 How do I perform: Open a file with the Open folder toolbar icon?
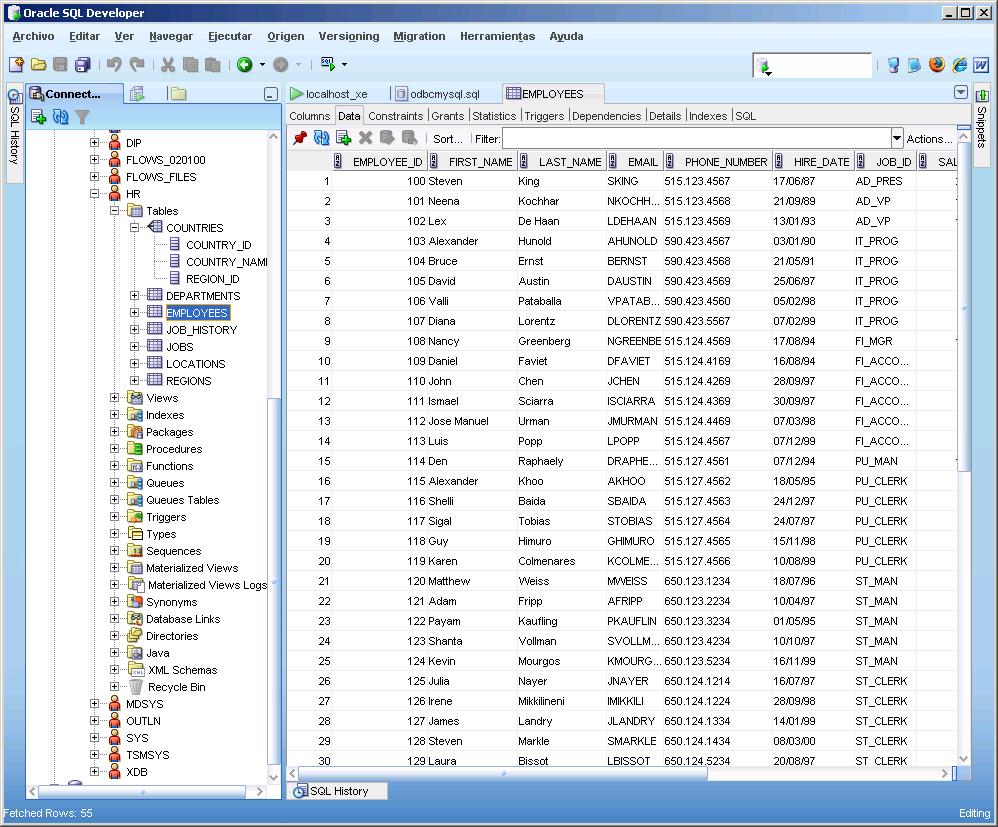click(x=37, y=63)
